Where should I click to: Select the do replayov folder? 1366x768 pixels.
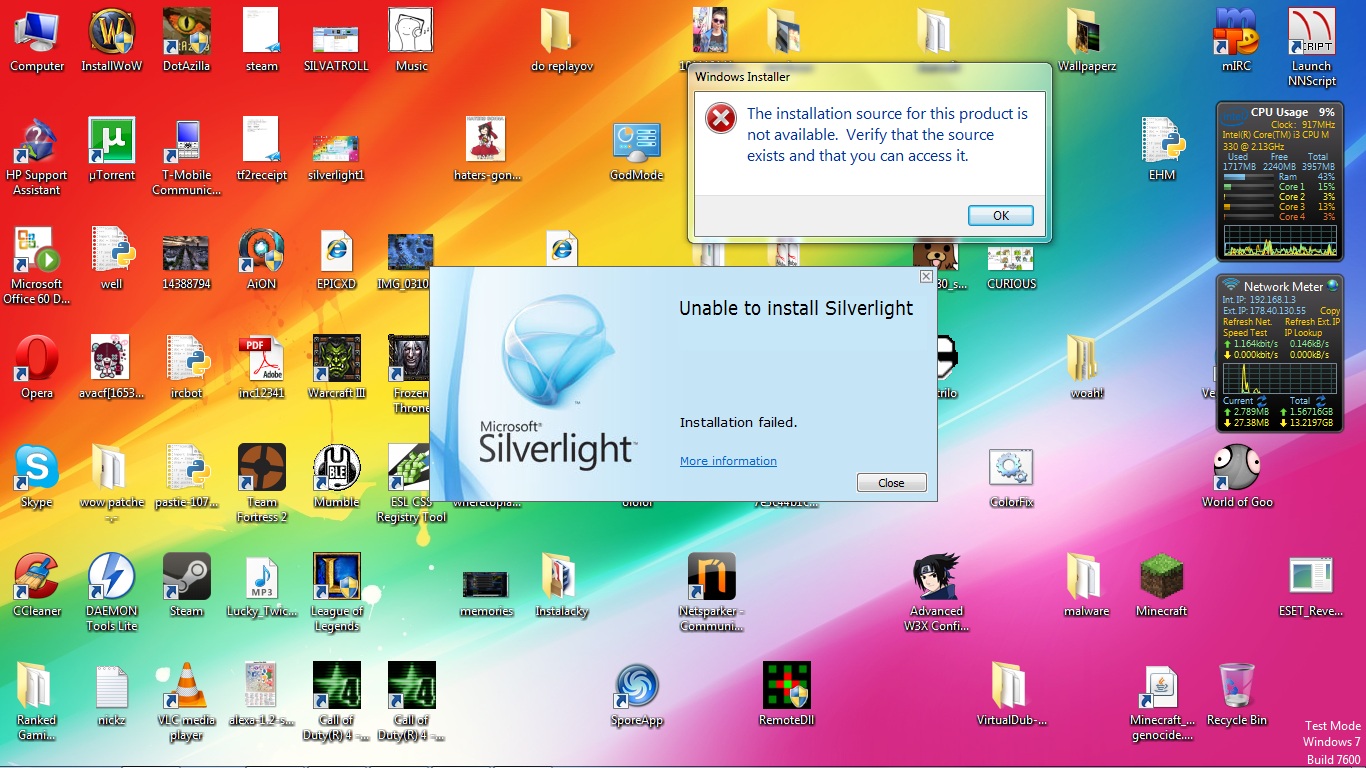[x=562, y=40]
